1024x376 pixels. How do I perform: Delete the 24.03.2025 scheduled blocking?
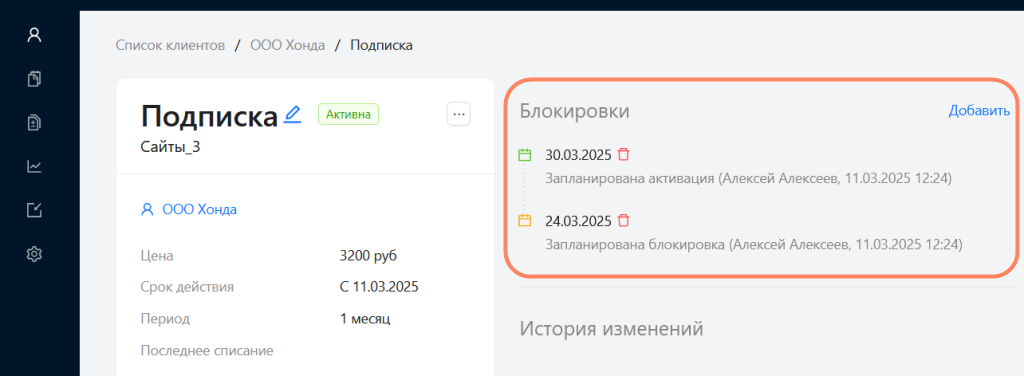[x=624, y=221]
